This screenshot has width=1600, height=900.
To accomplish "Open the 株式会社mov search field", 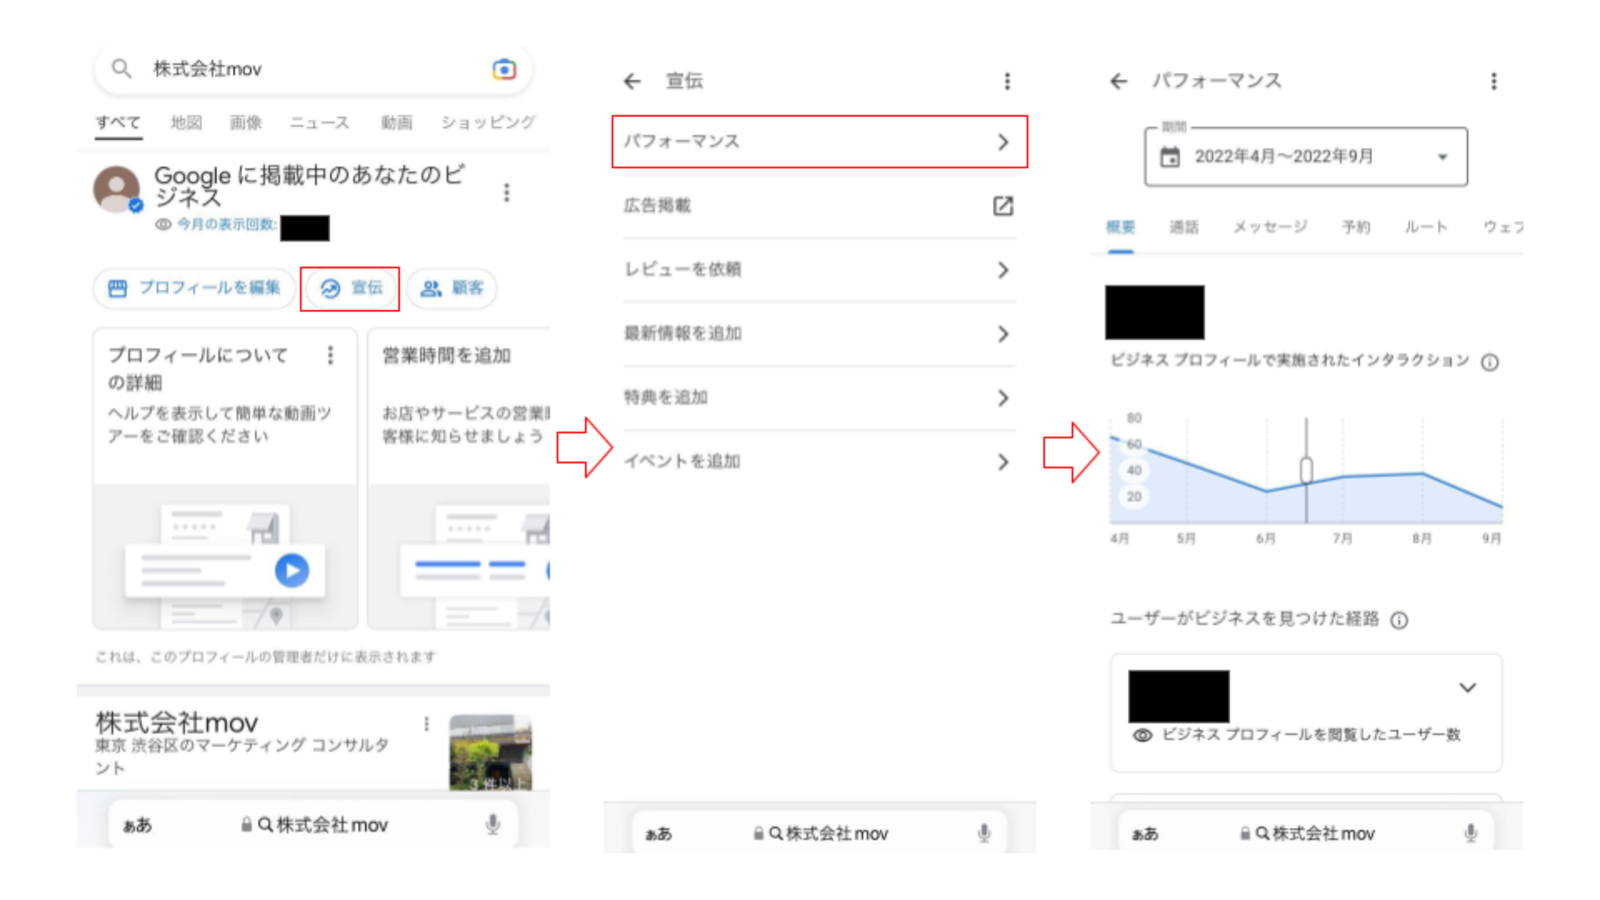I will (313, 69).
